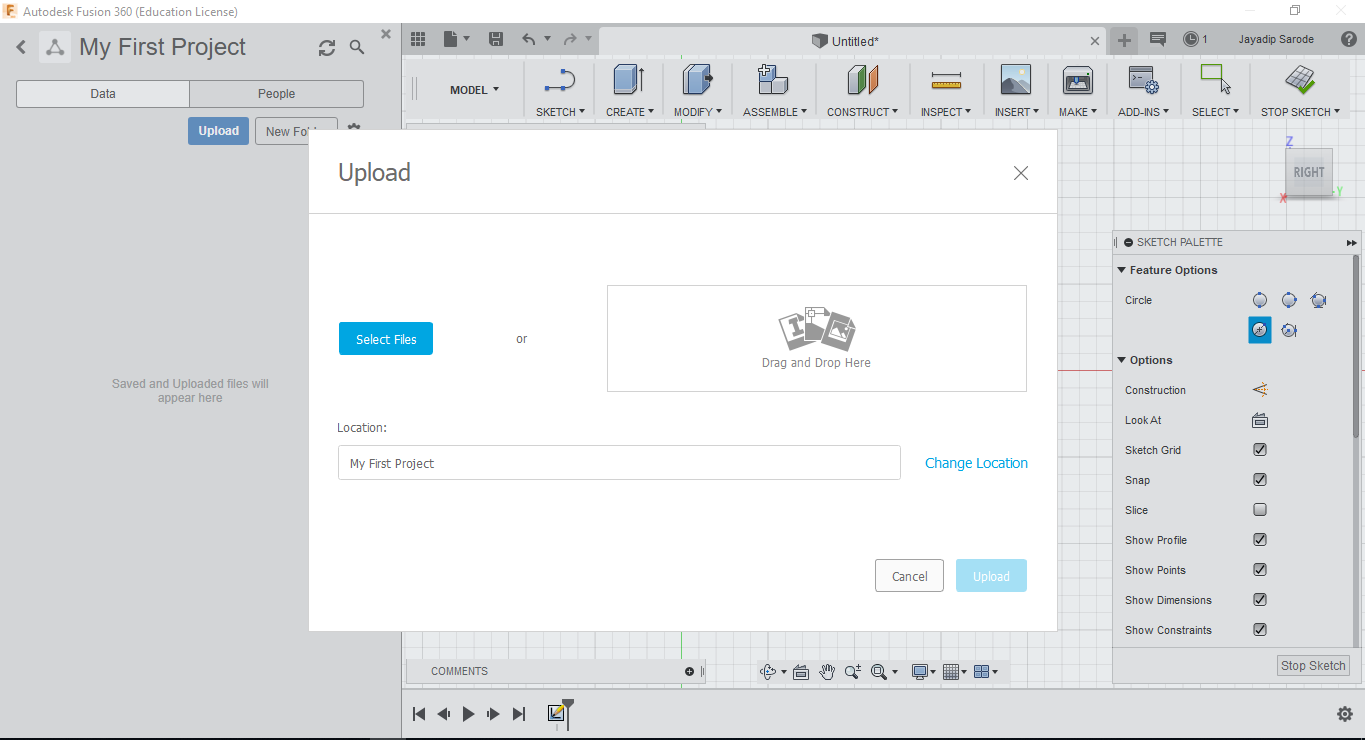Click Change Location link
1365x740 pixels.
pyautogui.click(x=976, y=463)
